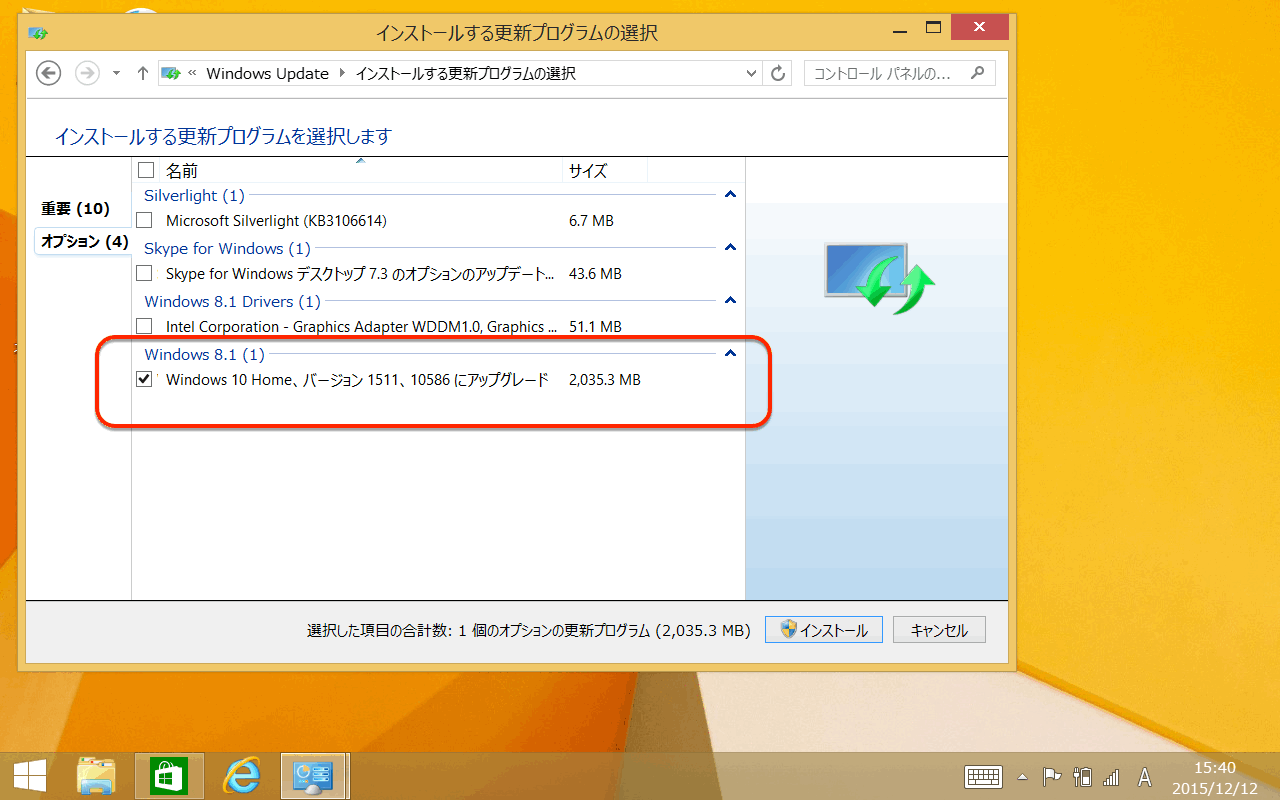Refresh the Windows Update page

tap(778, 73)
